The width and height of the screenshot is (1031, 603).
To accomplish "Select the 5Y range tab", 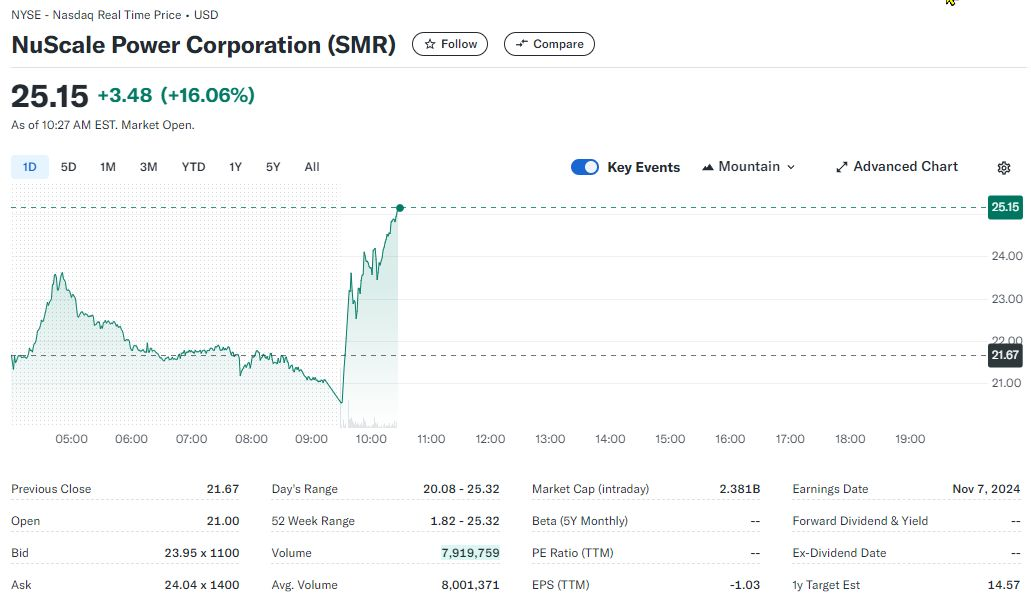I will [x=273, y=167].
